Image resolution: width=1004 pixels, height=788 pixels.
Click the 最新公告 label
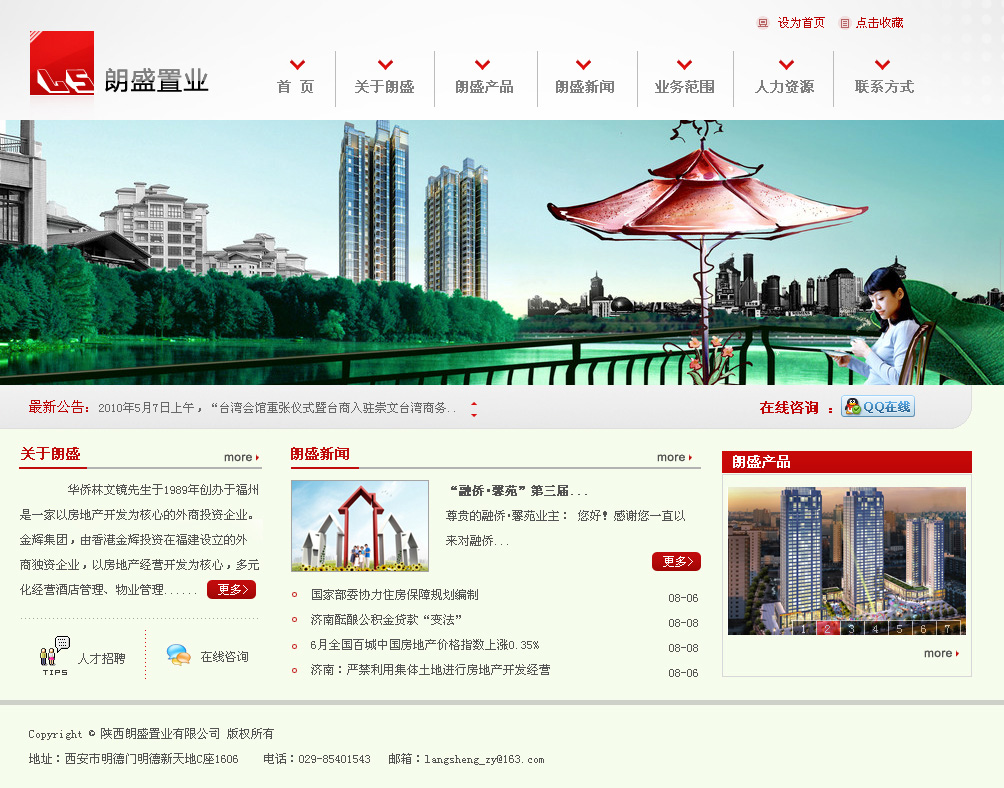[59, 407]
